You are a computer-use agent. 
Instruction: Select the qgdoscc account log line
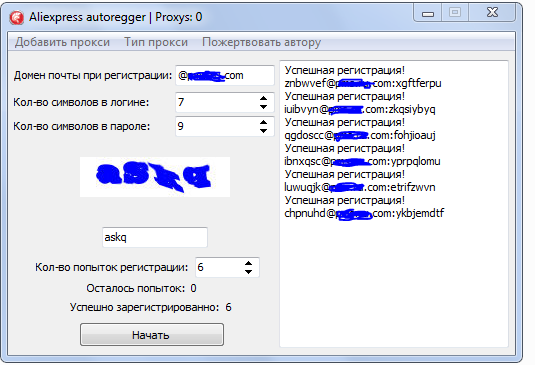click(x=360, y=135)
